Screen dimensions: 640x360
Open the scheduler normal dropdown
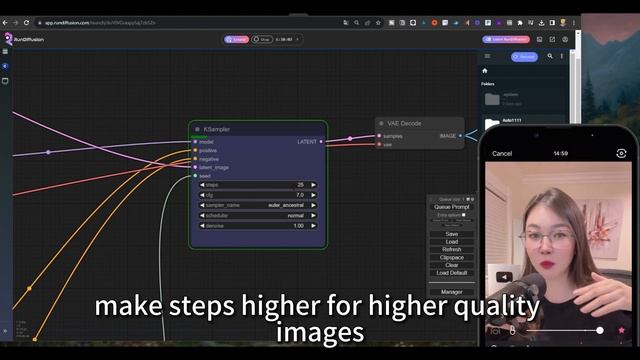tap(258, 216)
